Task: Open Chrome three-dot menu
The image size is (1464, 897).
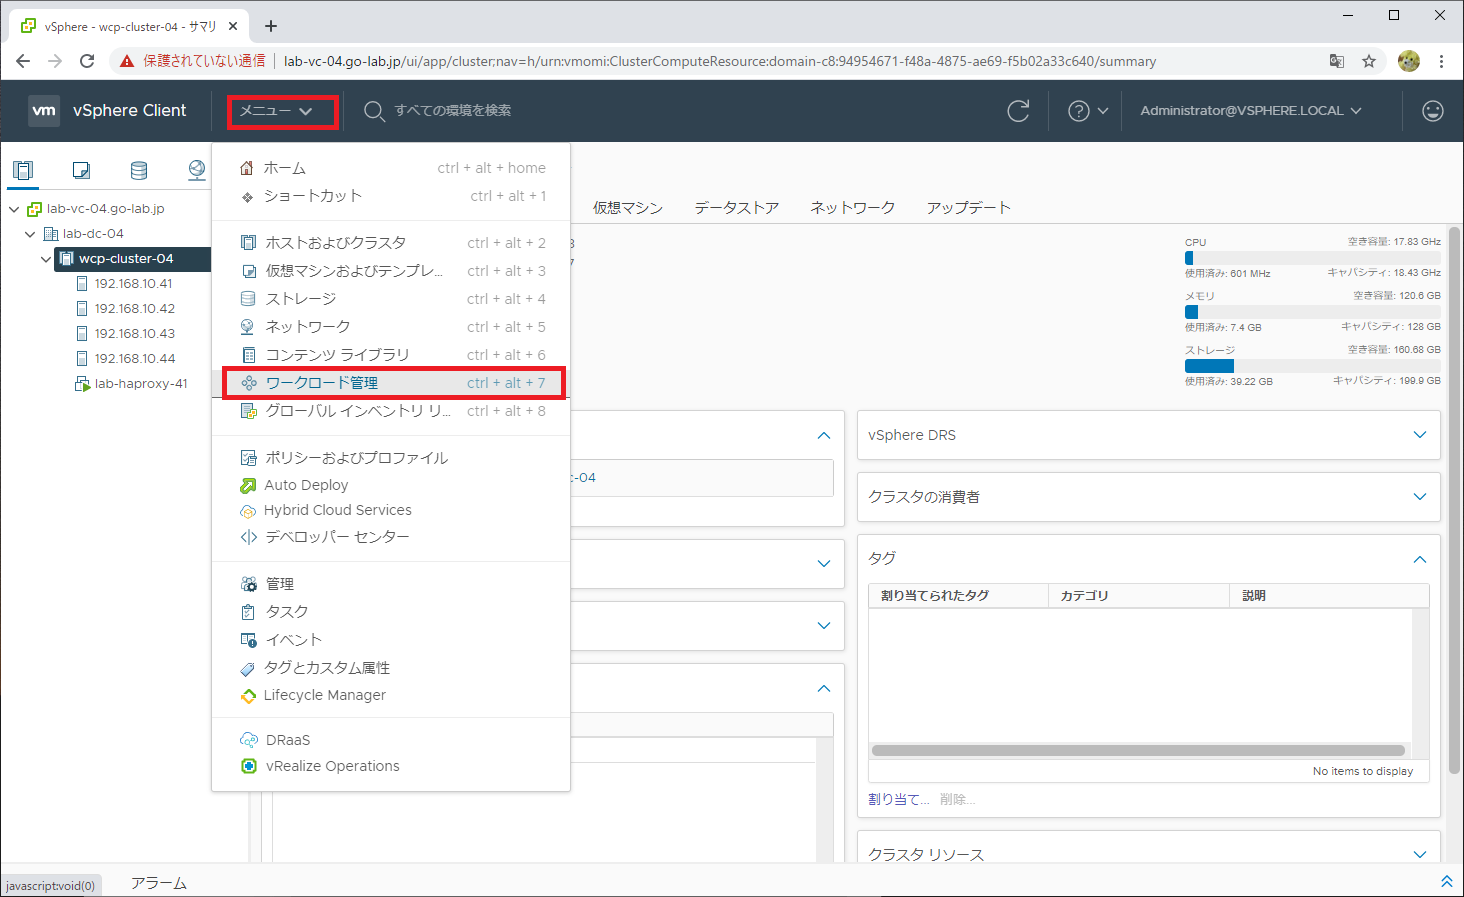Action: point(1441,61)
